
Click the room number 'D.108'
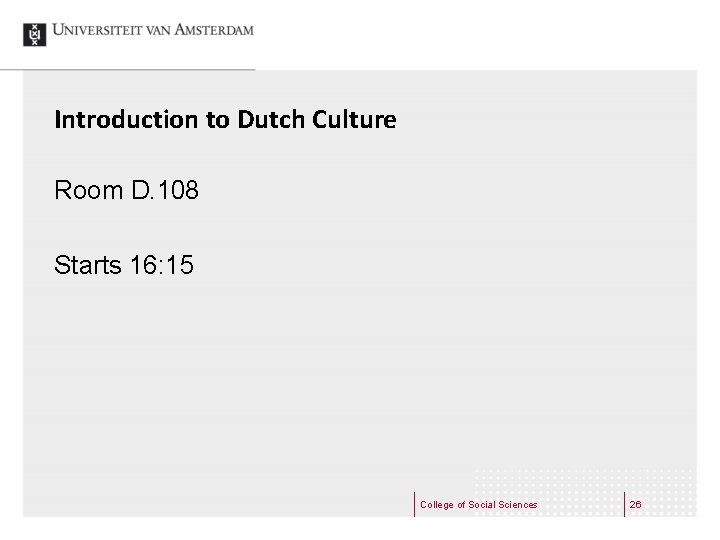click(164, 189)
